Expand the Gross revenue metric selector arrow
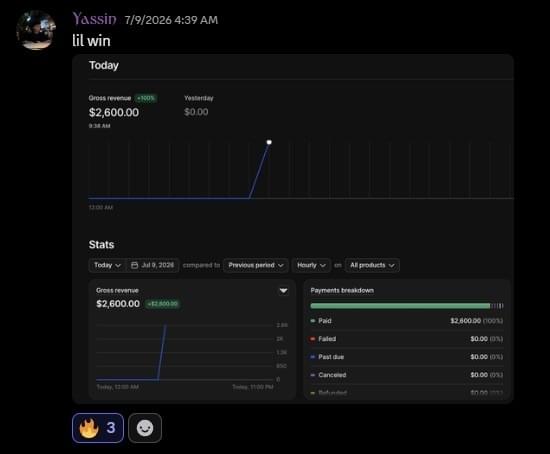 click(x=283, y=291)
